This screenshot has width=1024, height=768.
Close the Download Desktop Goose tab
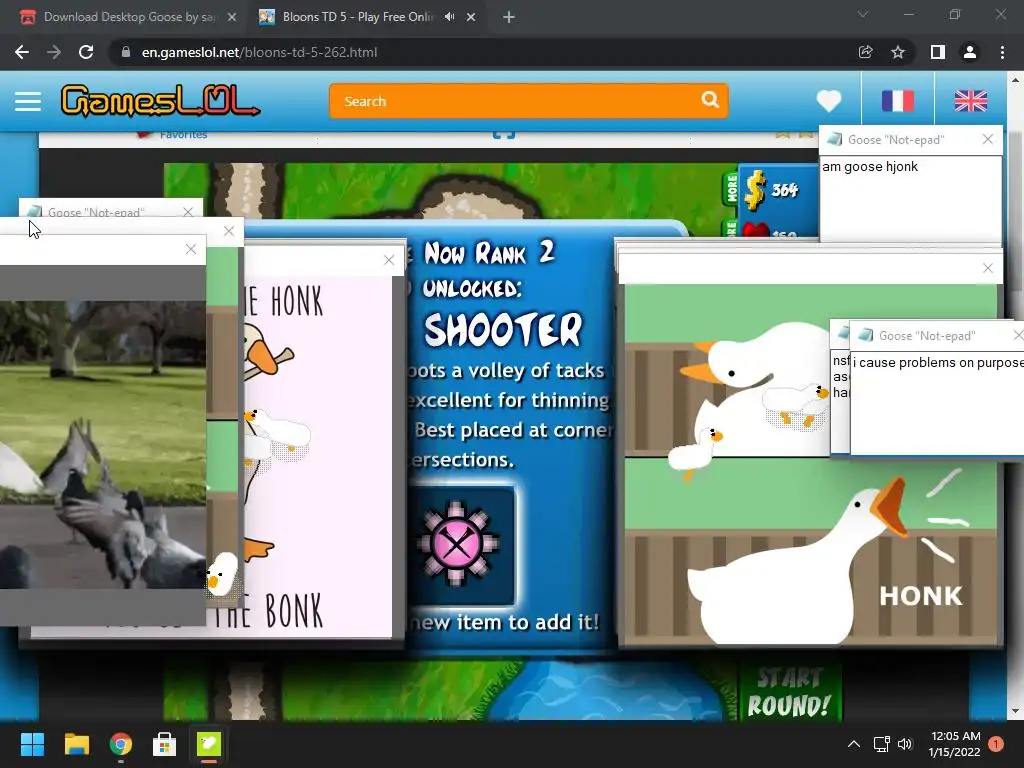[x=232, y=17]
